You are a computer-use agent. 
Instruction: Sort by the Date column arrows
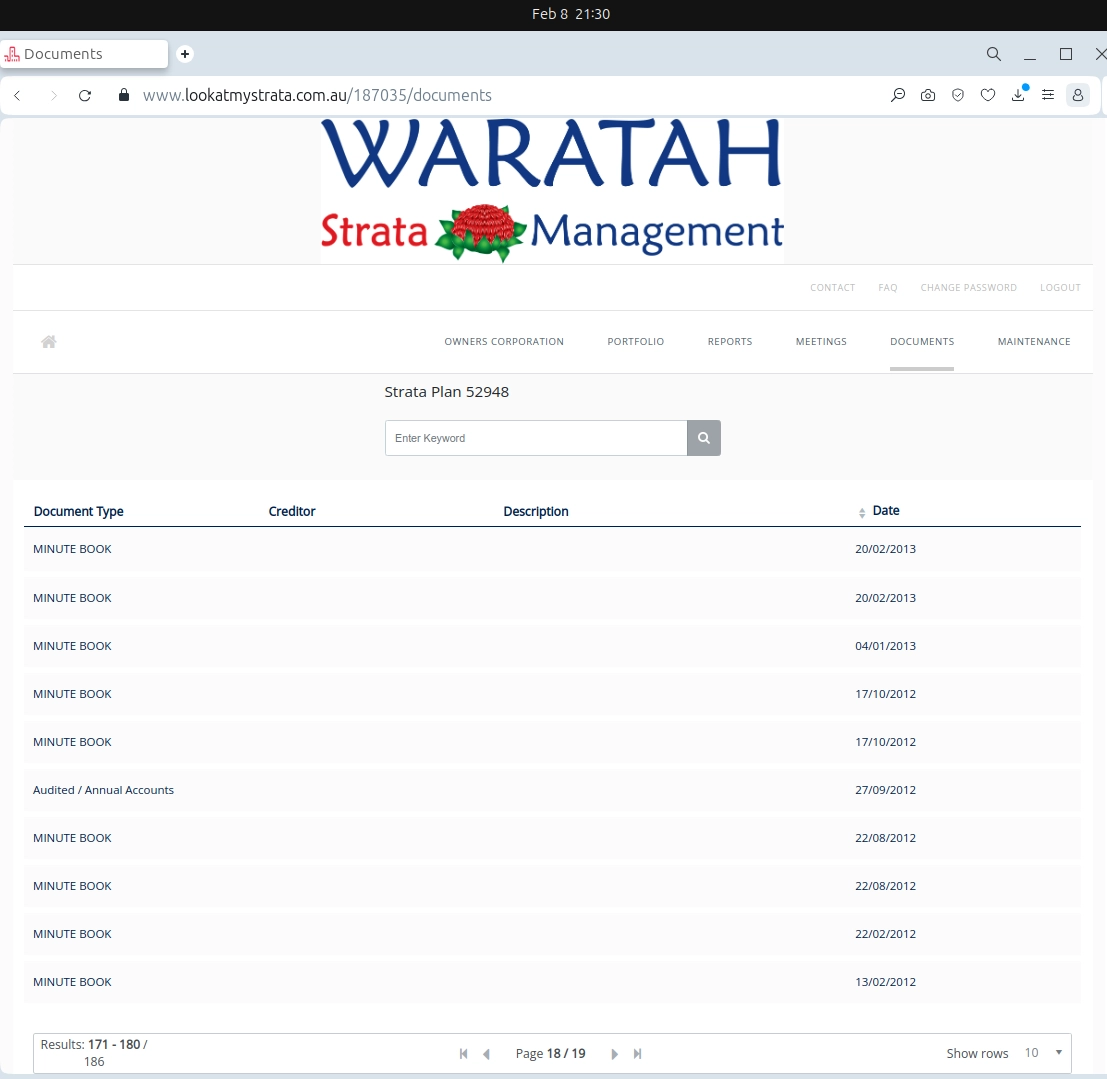[x=862, y=513]
